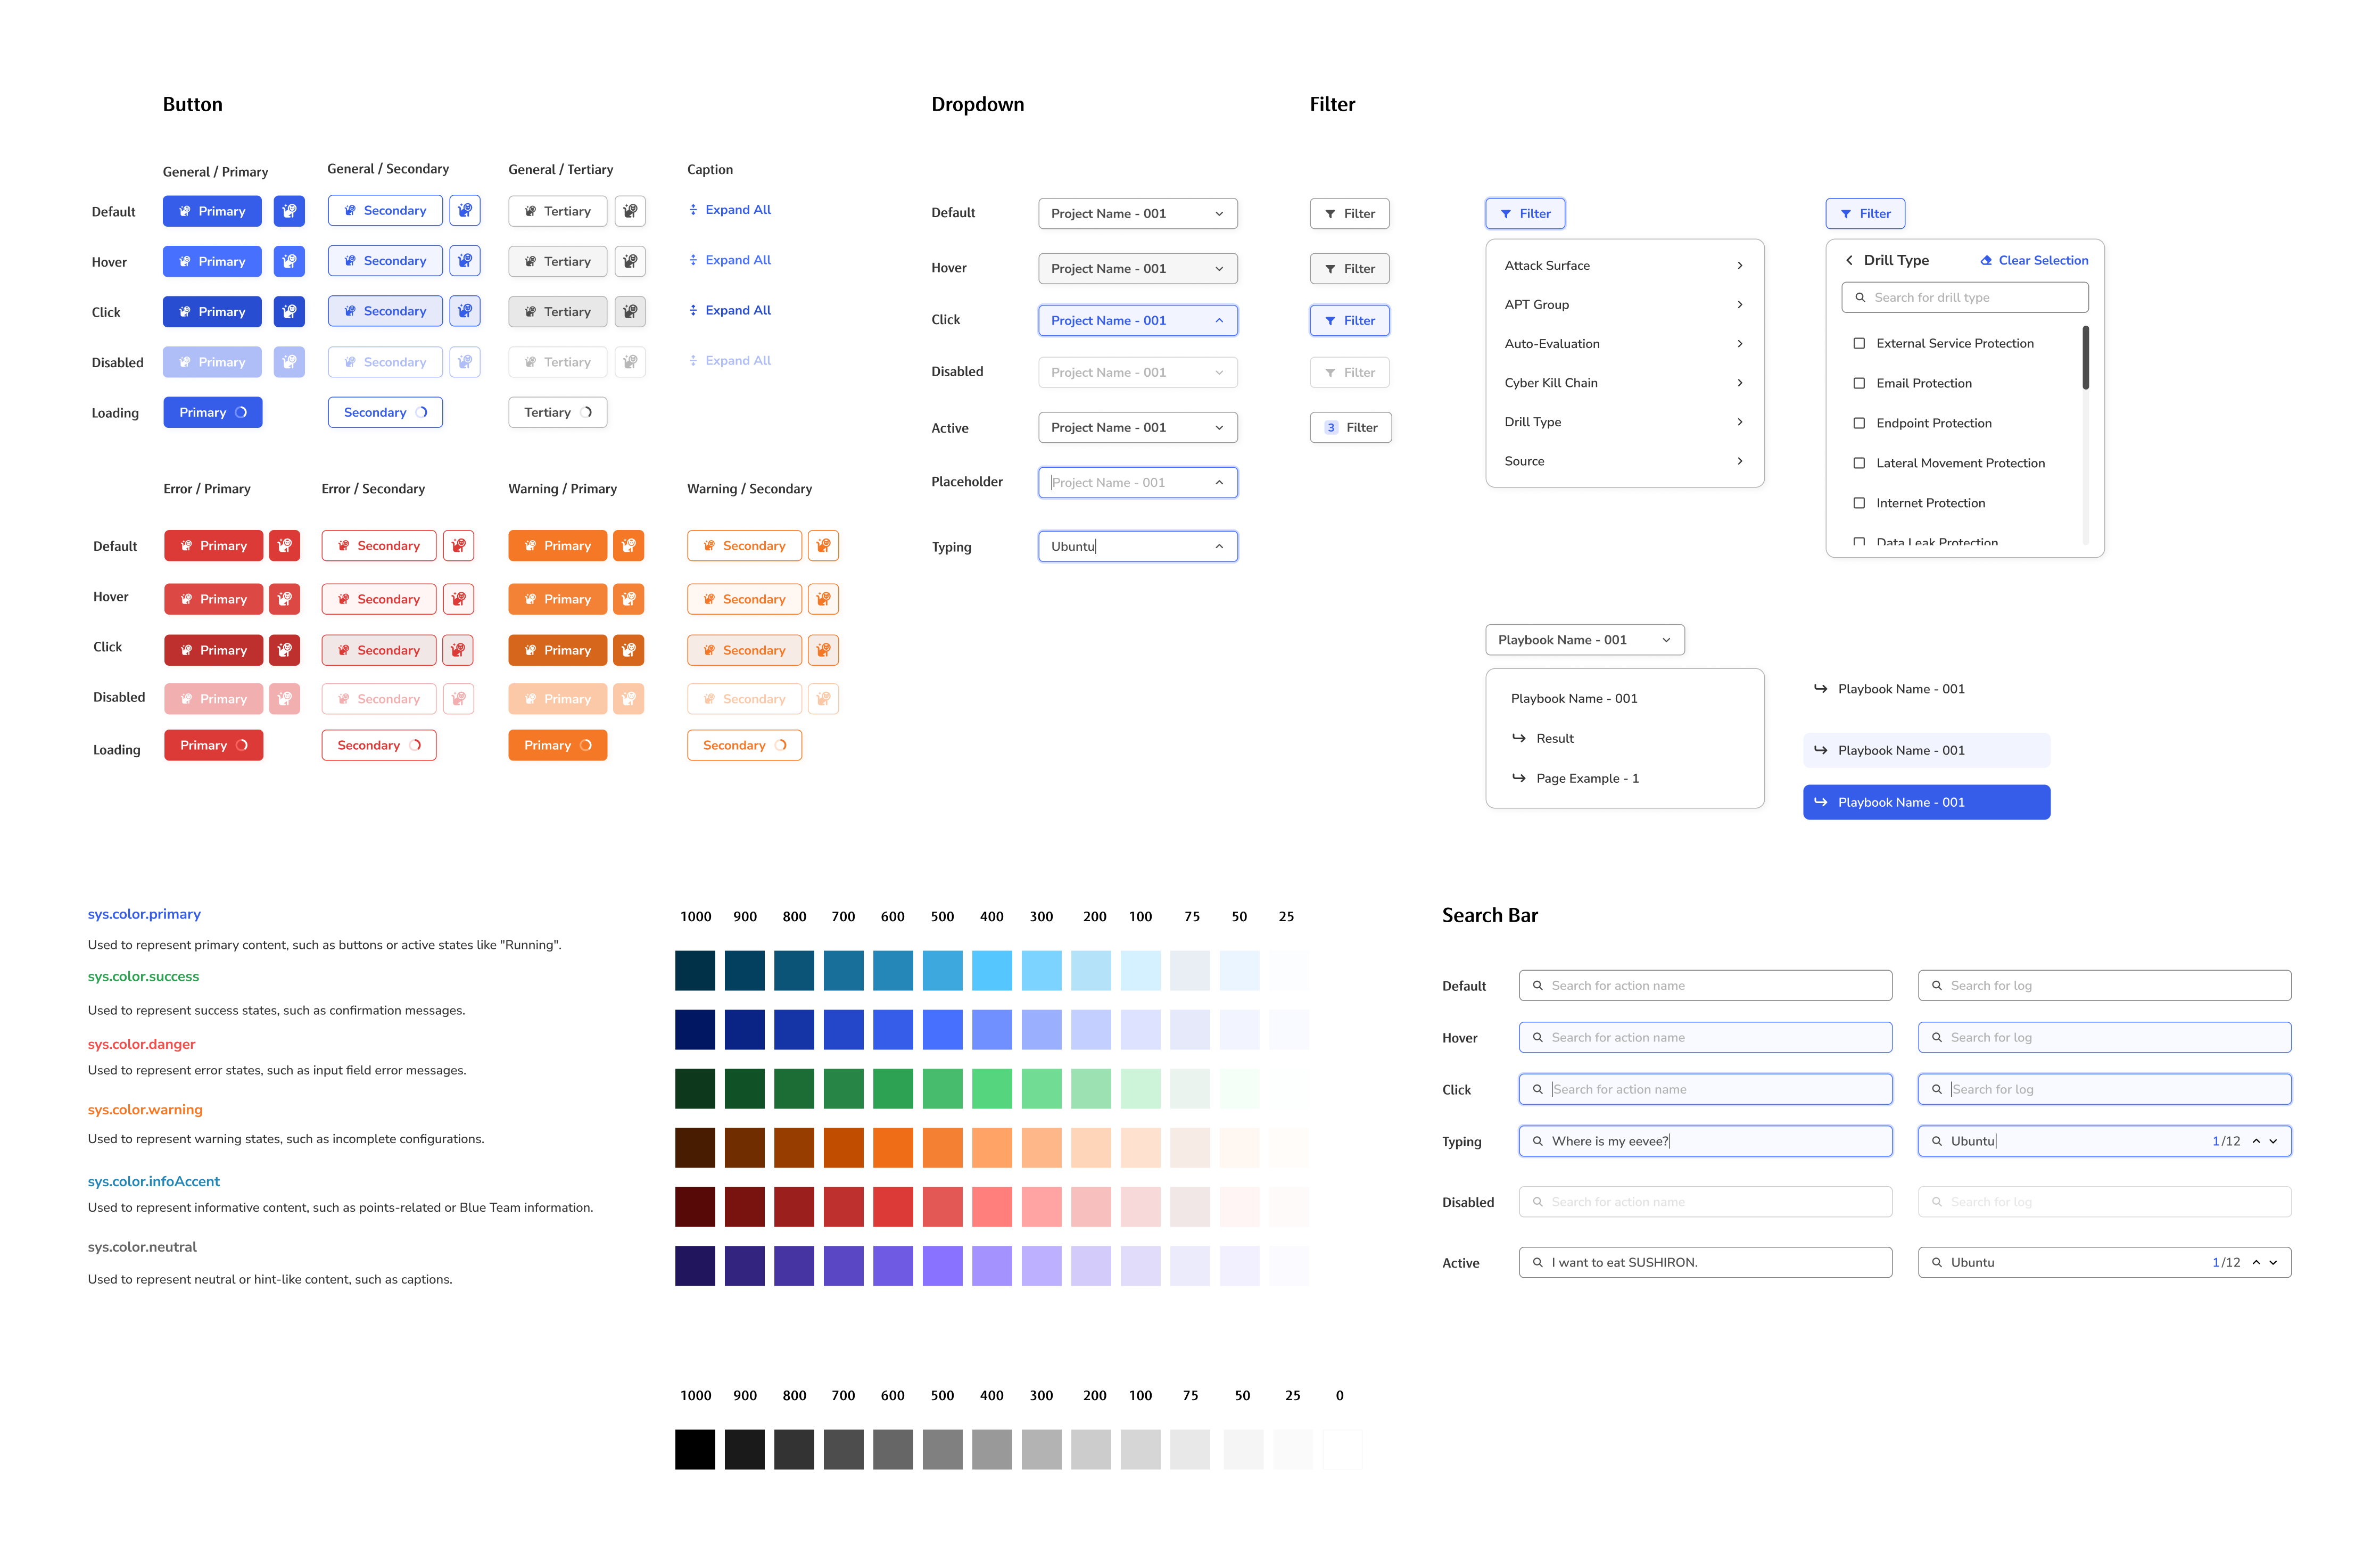Select APT Group menu entry

[1625, 304]
